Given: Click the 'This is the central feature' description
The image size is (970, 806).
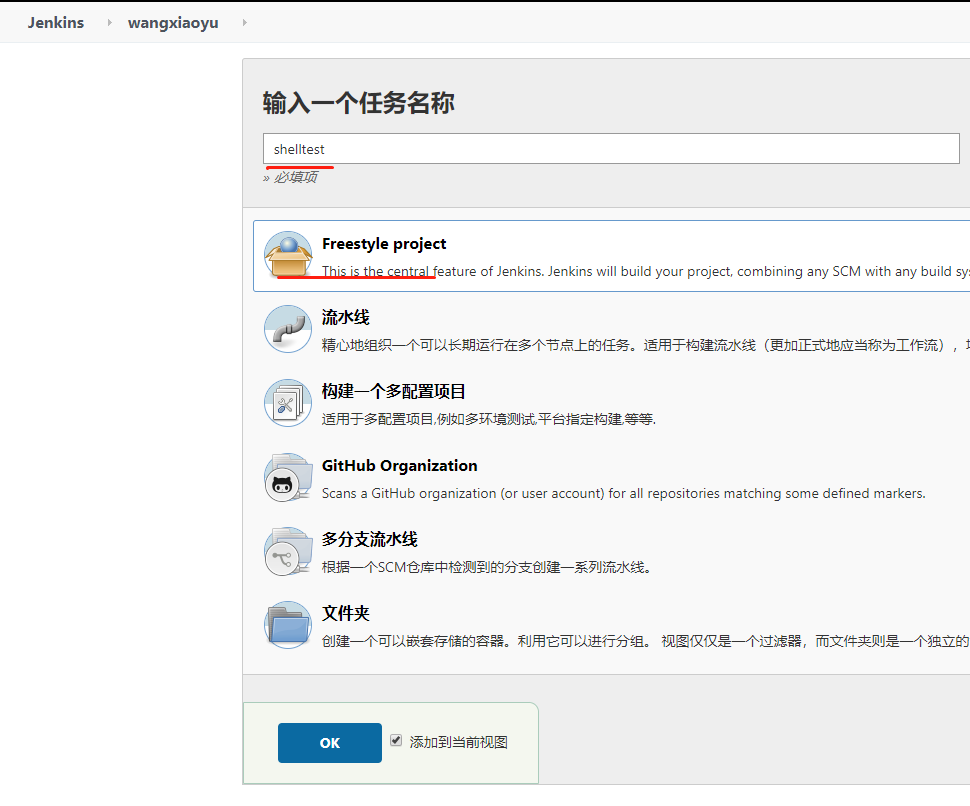Looking at the screenshot, I should 646,272.
